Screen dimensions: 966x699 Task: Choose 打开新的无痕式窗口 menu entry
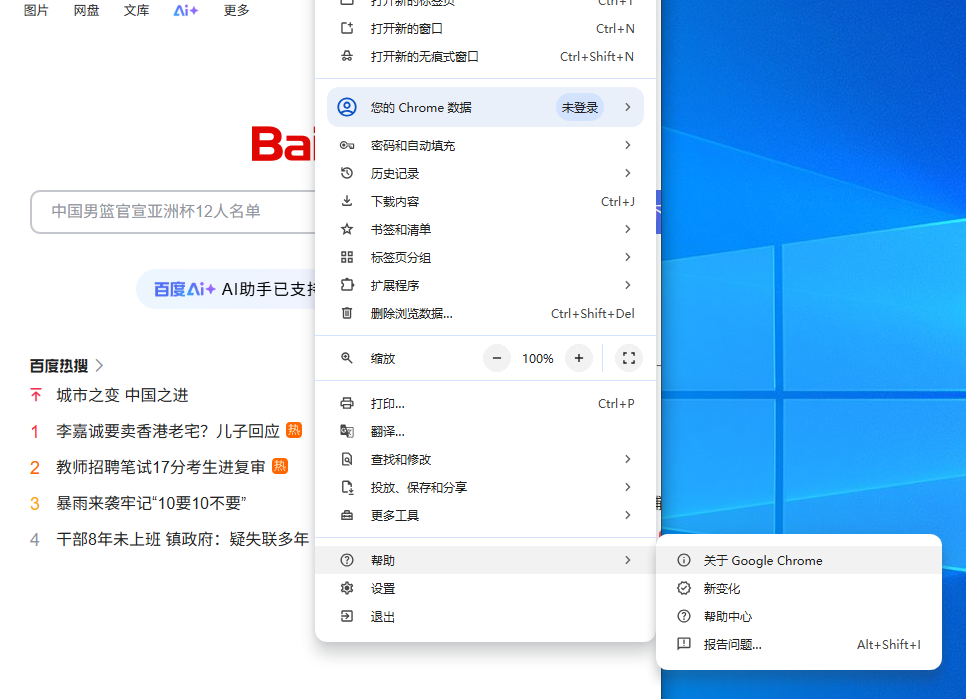pyautogui.click(x=485, y=56)
